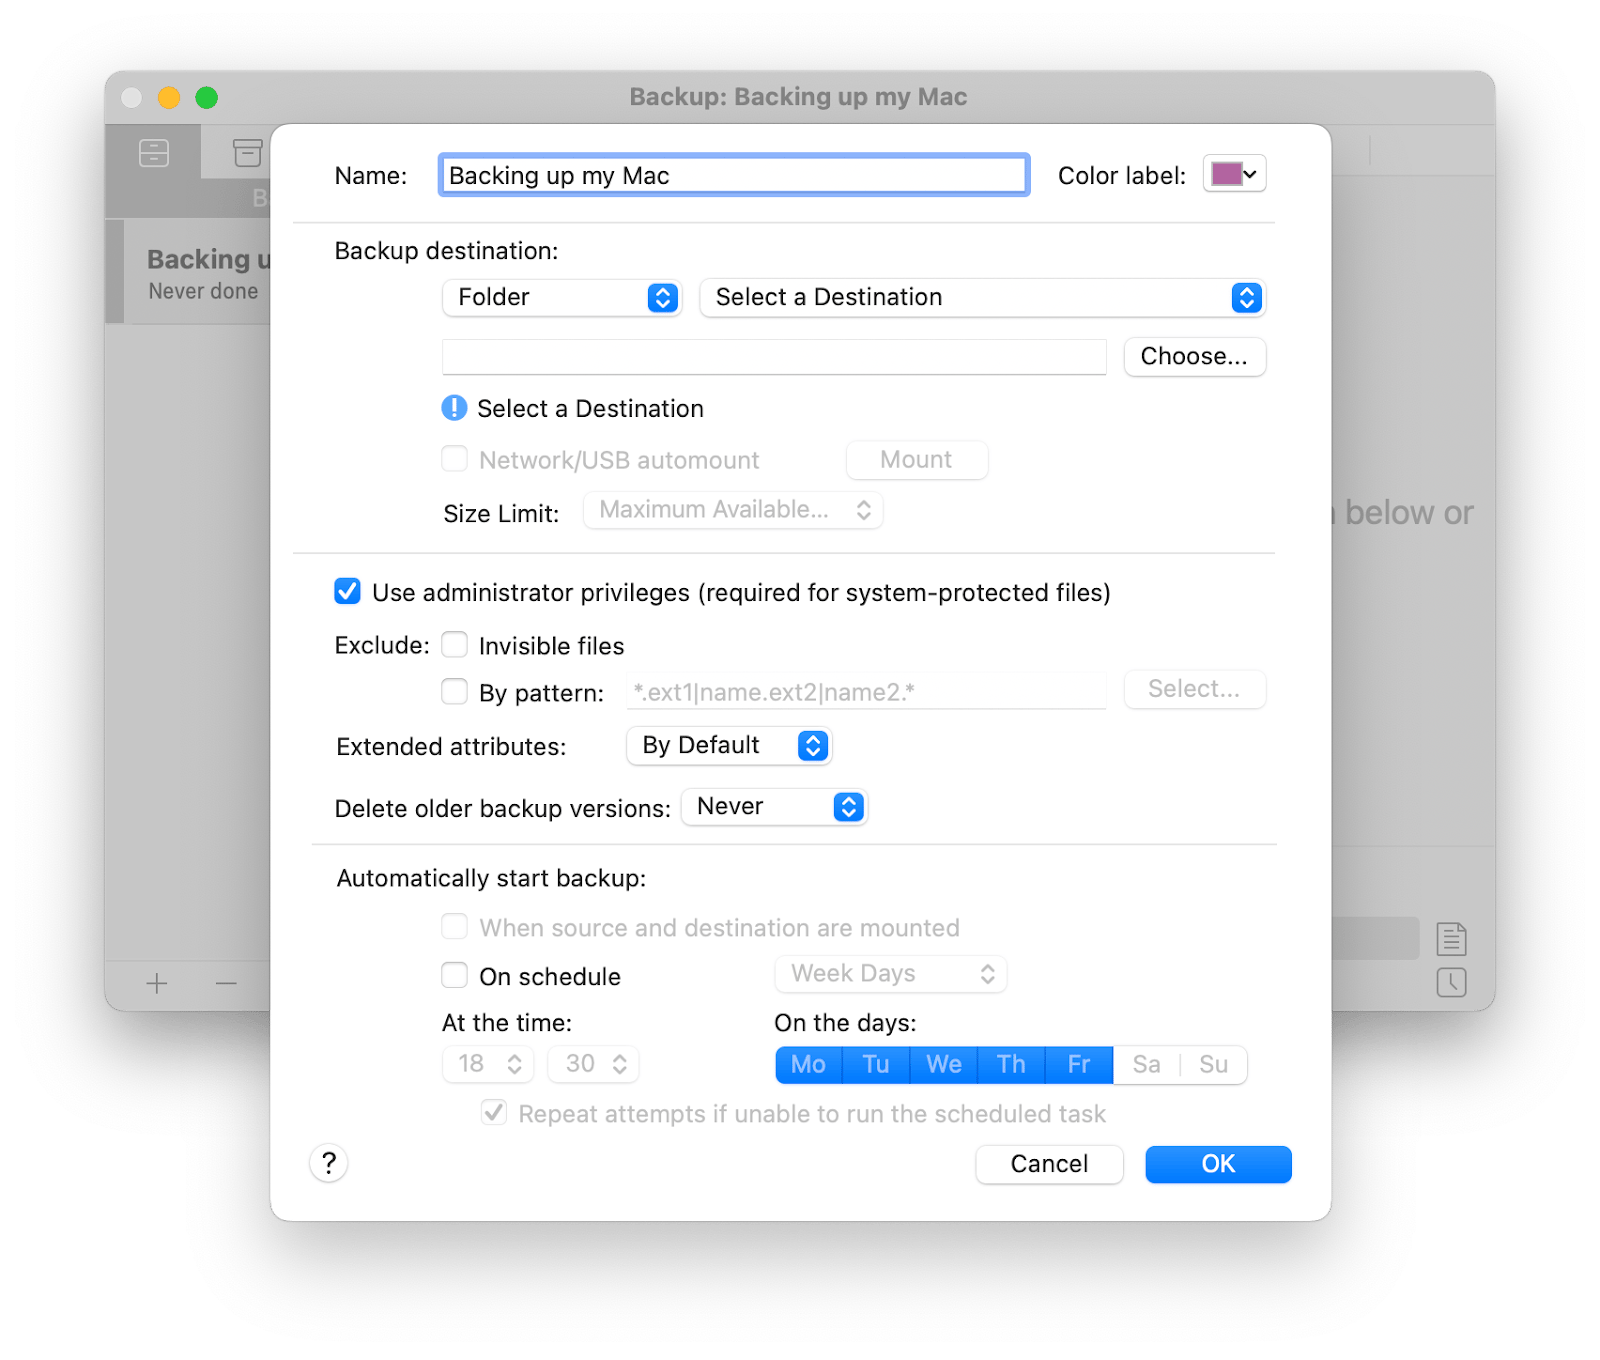Open the Select a Destination dropdown
This screenshot has height=1360, width=1600.
(x=983, y=297)
